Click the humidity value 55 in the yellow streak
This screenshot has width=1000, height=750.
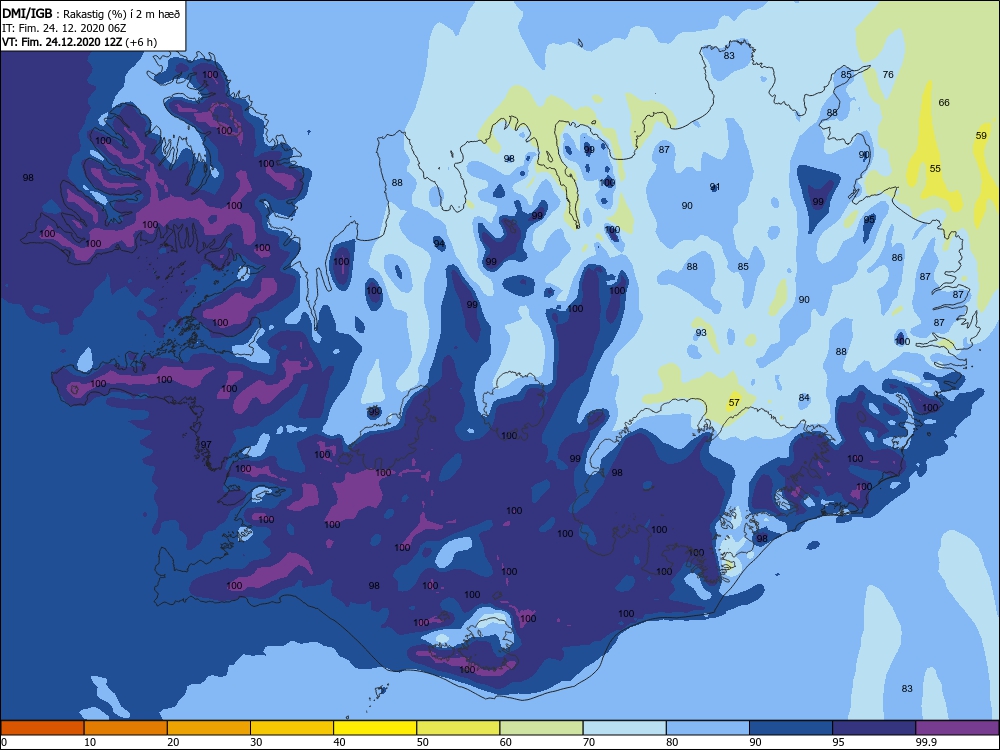pyautogui.click(x=935, y=168)
